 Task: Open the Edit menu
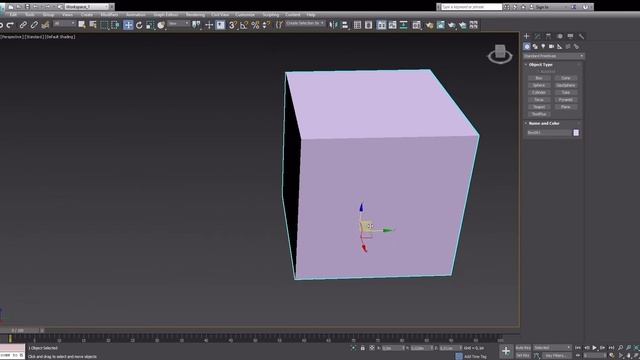pyautogui.click(x=13, y=15)
